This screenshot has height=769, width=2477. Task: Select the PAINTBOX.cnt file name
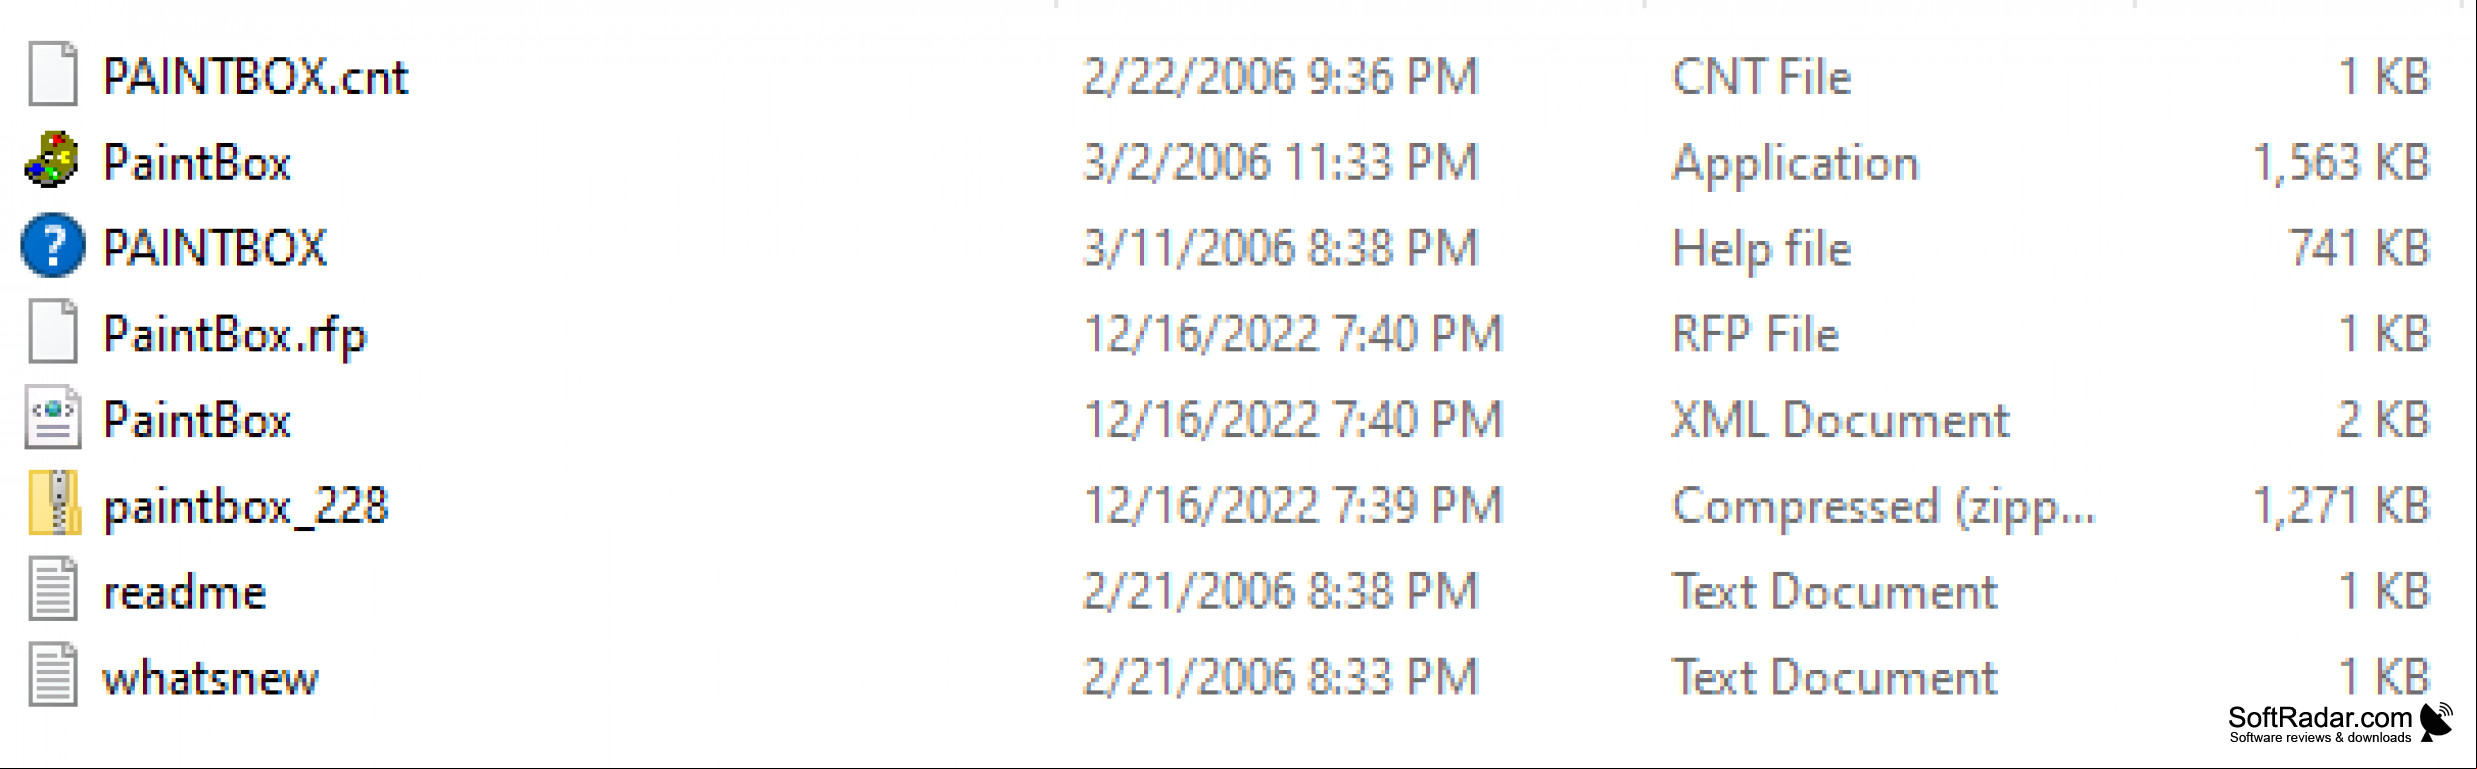pyautogui.click(x=256, y=77)
